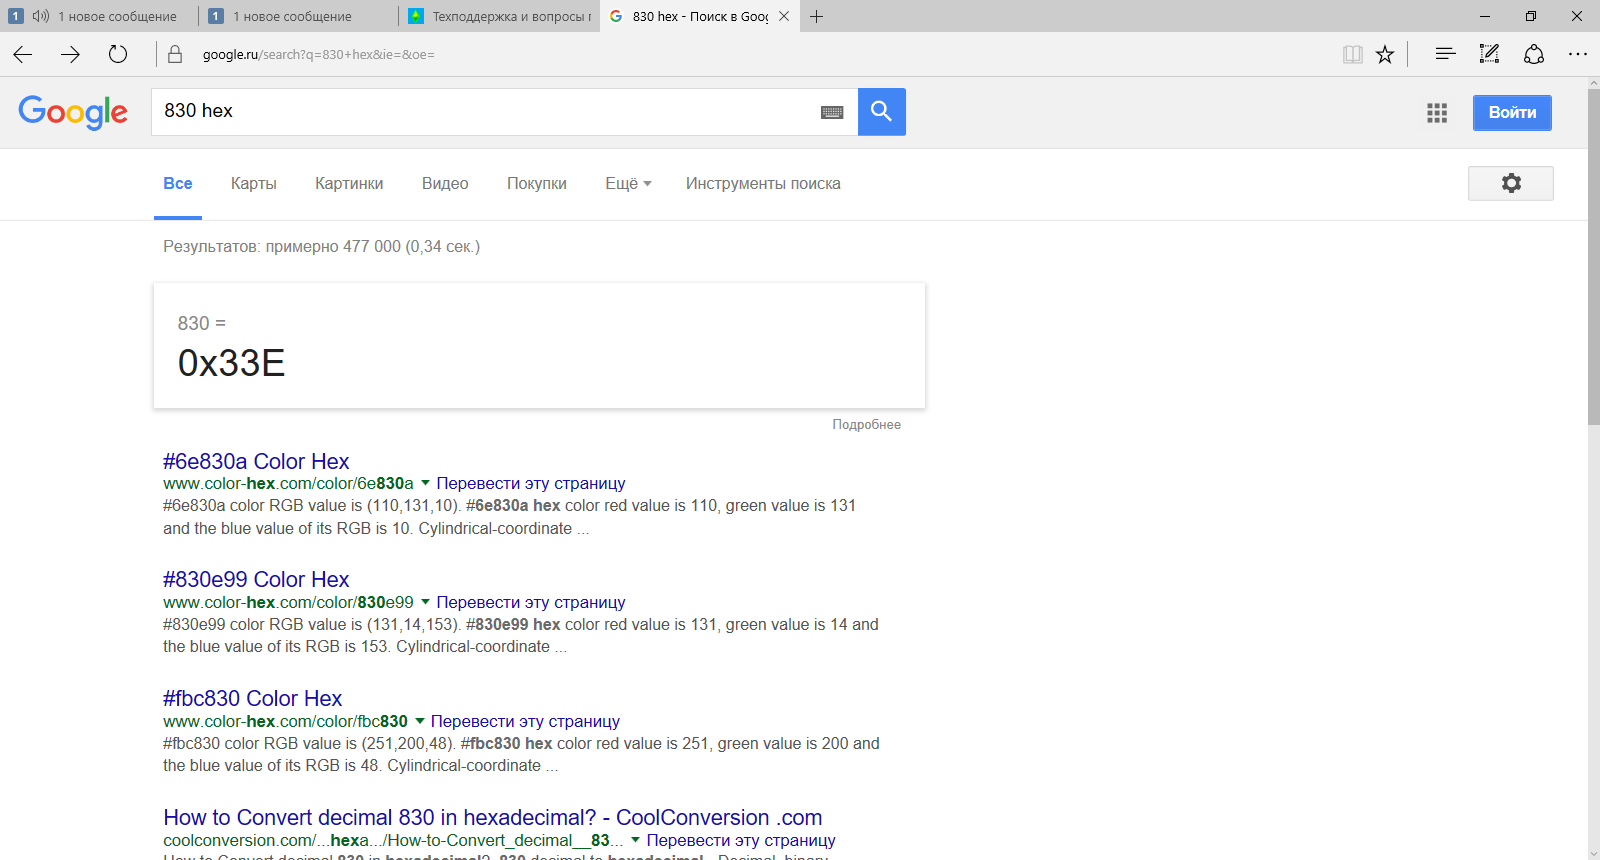Select the 'Картинки' search tab
This screenshot has width=1600, height=860.
coord(349,184)
